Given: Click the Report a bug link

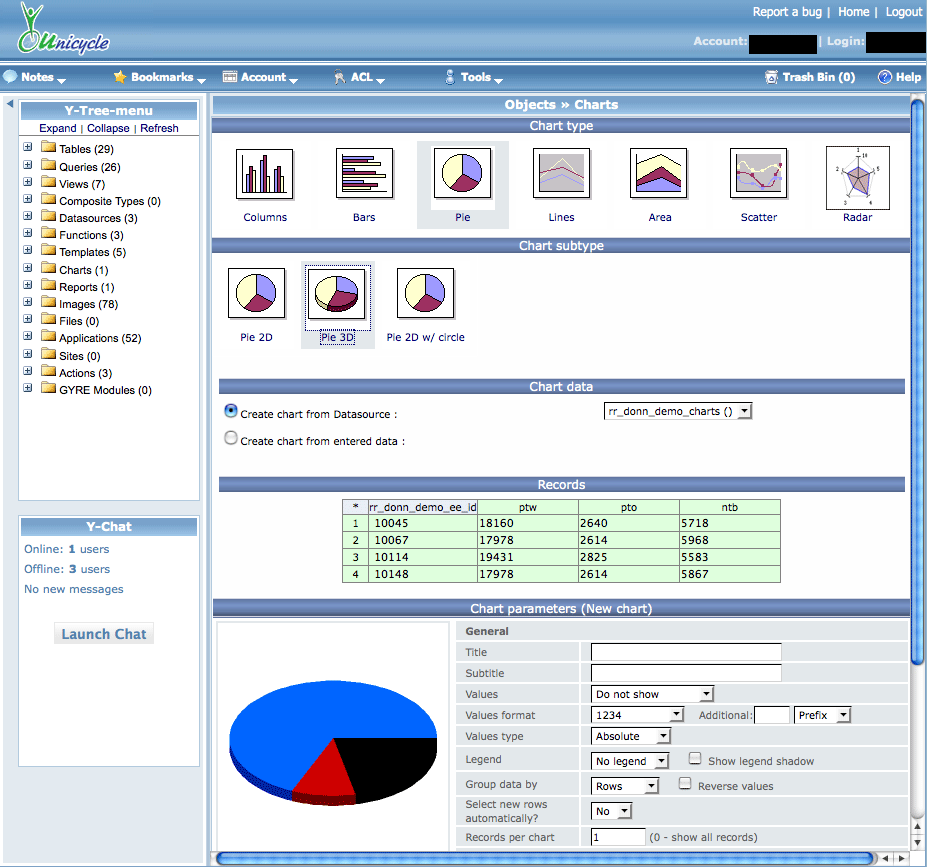Looking at the screenshot, I should pyautogui.click(x=787, y=12).
